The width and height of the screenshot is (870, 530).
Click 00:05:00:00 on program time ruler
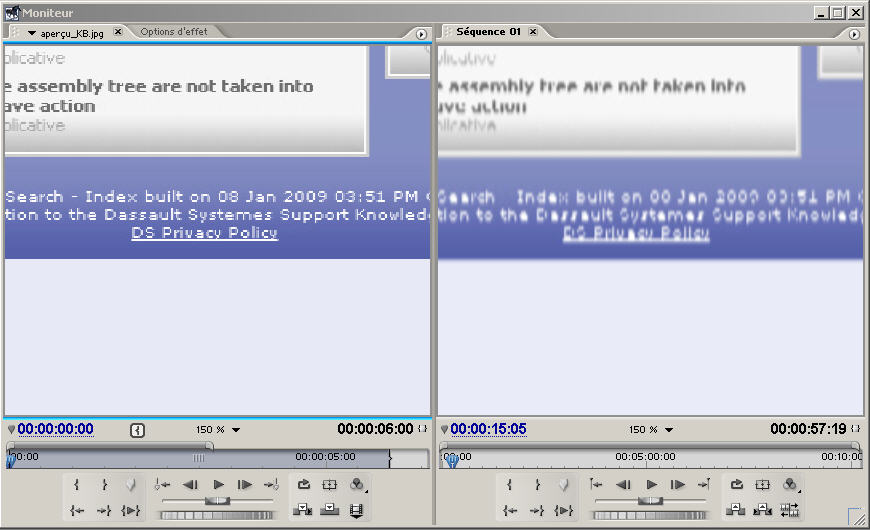pyautogui.click(x=645, y=457)
